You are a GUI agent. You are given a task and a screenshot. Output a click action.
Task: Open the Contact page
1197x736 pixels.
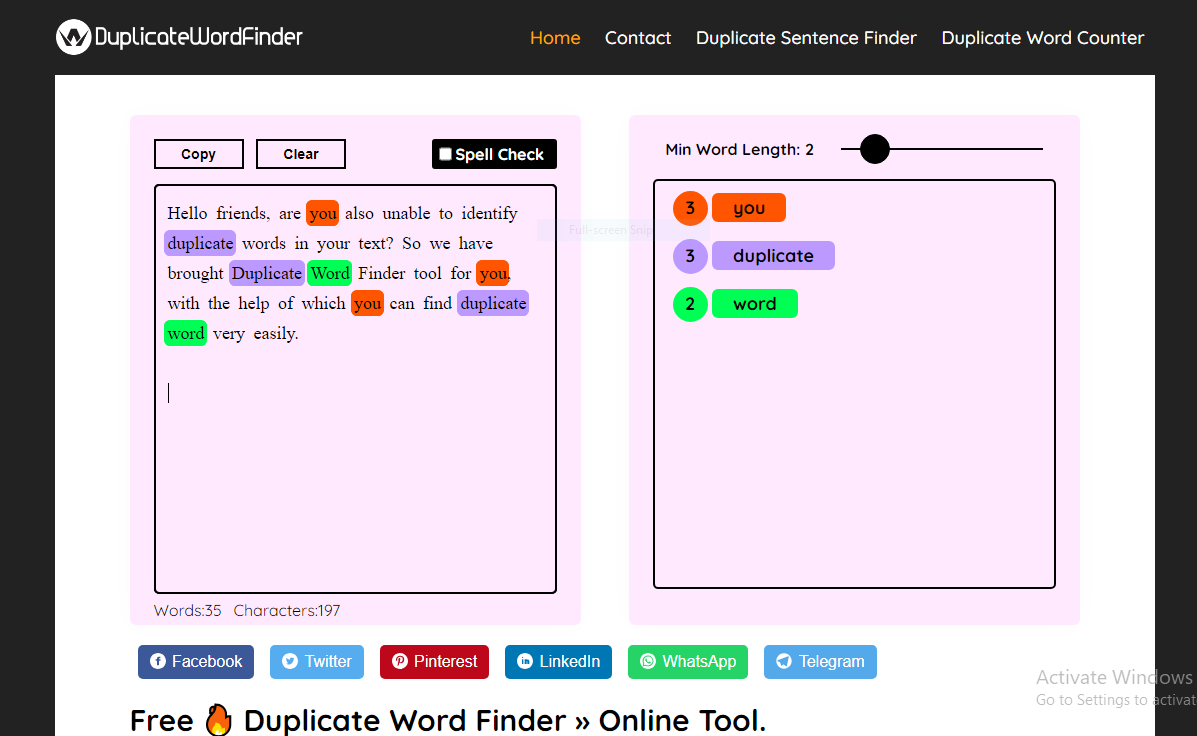[638, 38]
